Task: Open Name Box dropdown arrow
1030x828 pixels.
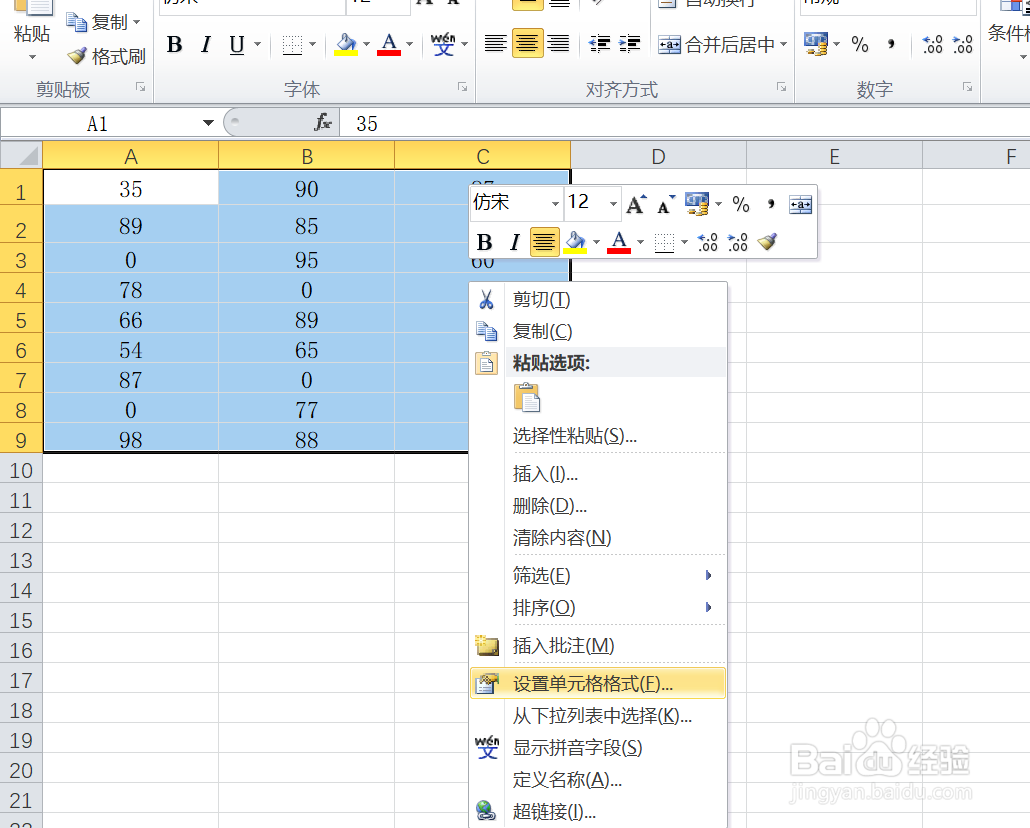Action: [x=208, y=123]
